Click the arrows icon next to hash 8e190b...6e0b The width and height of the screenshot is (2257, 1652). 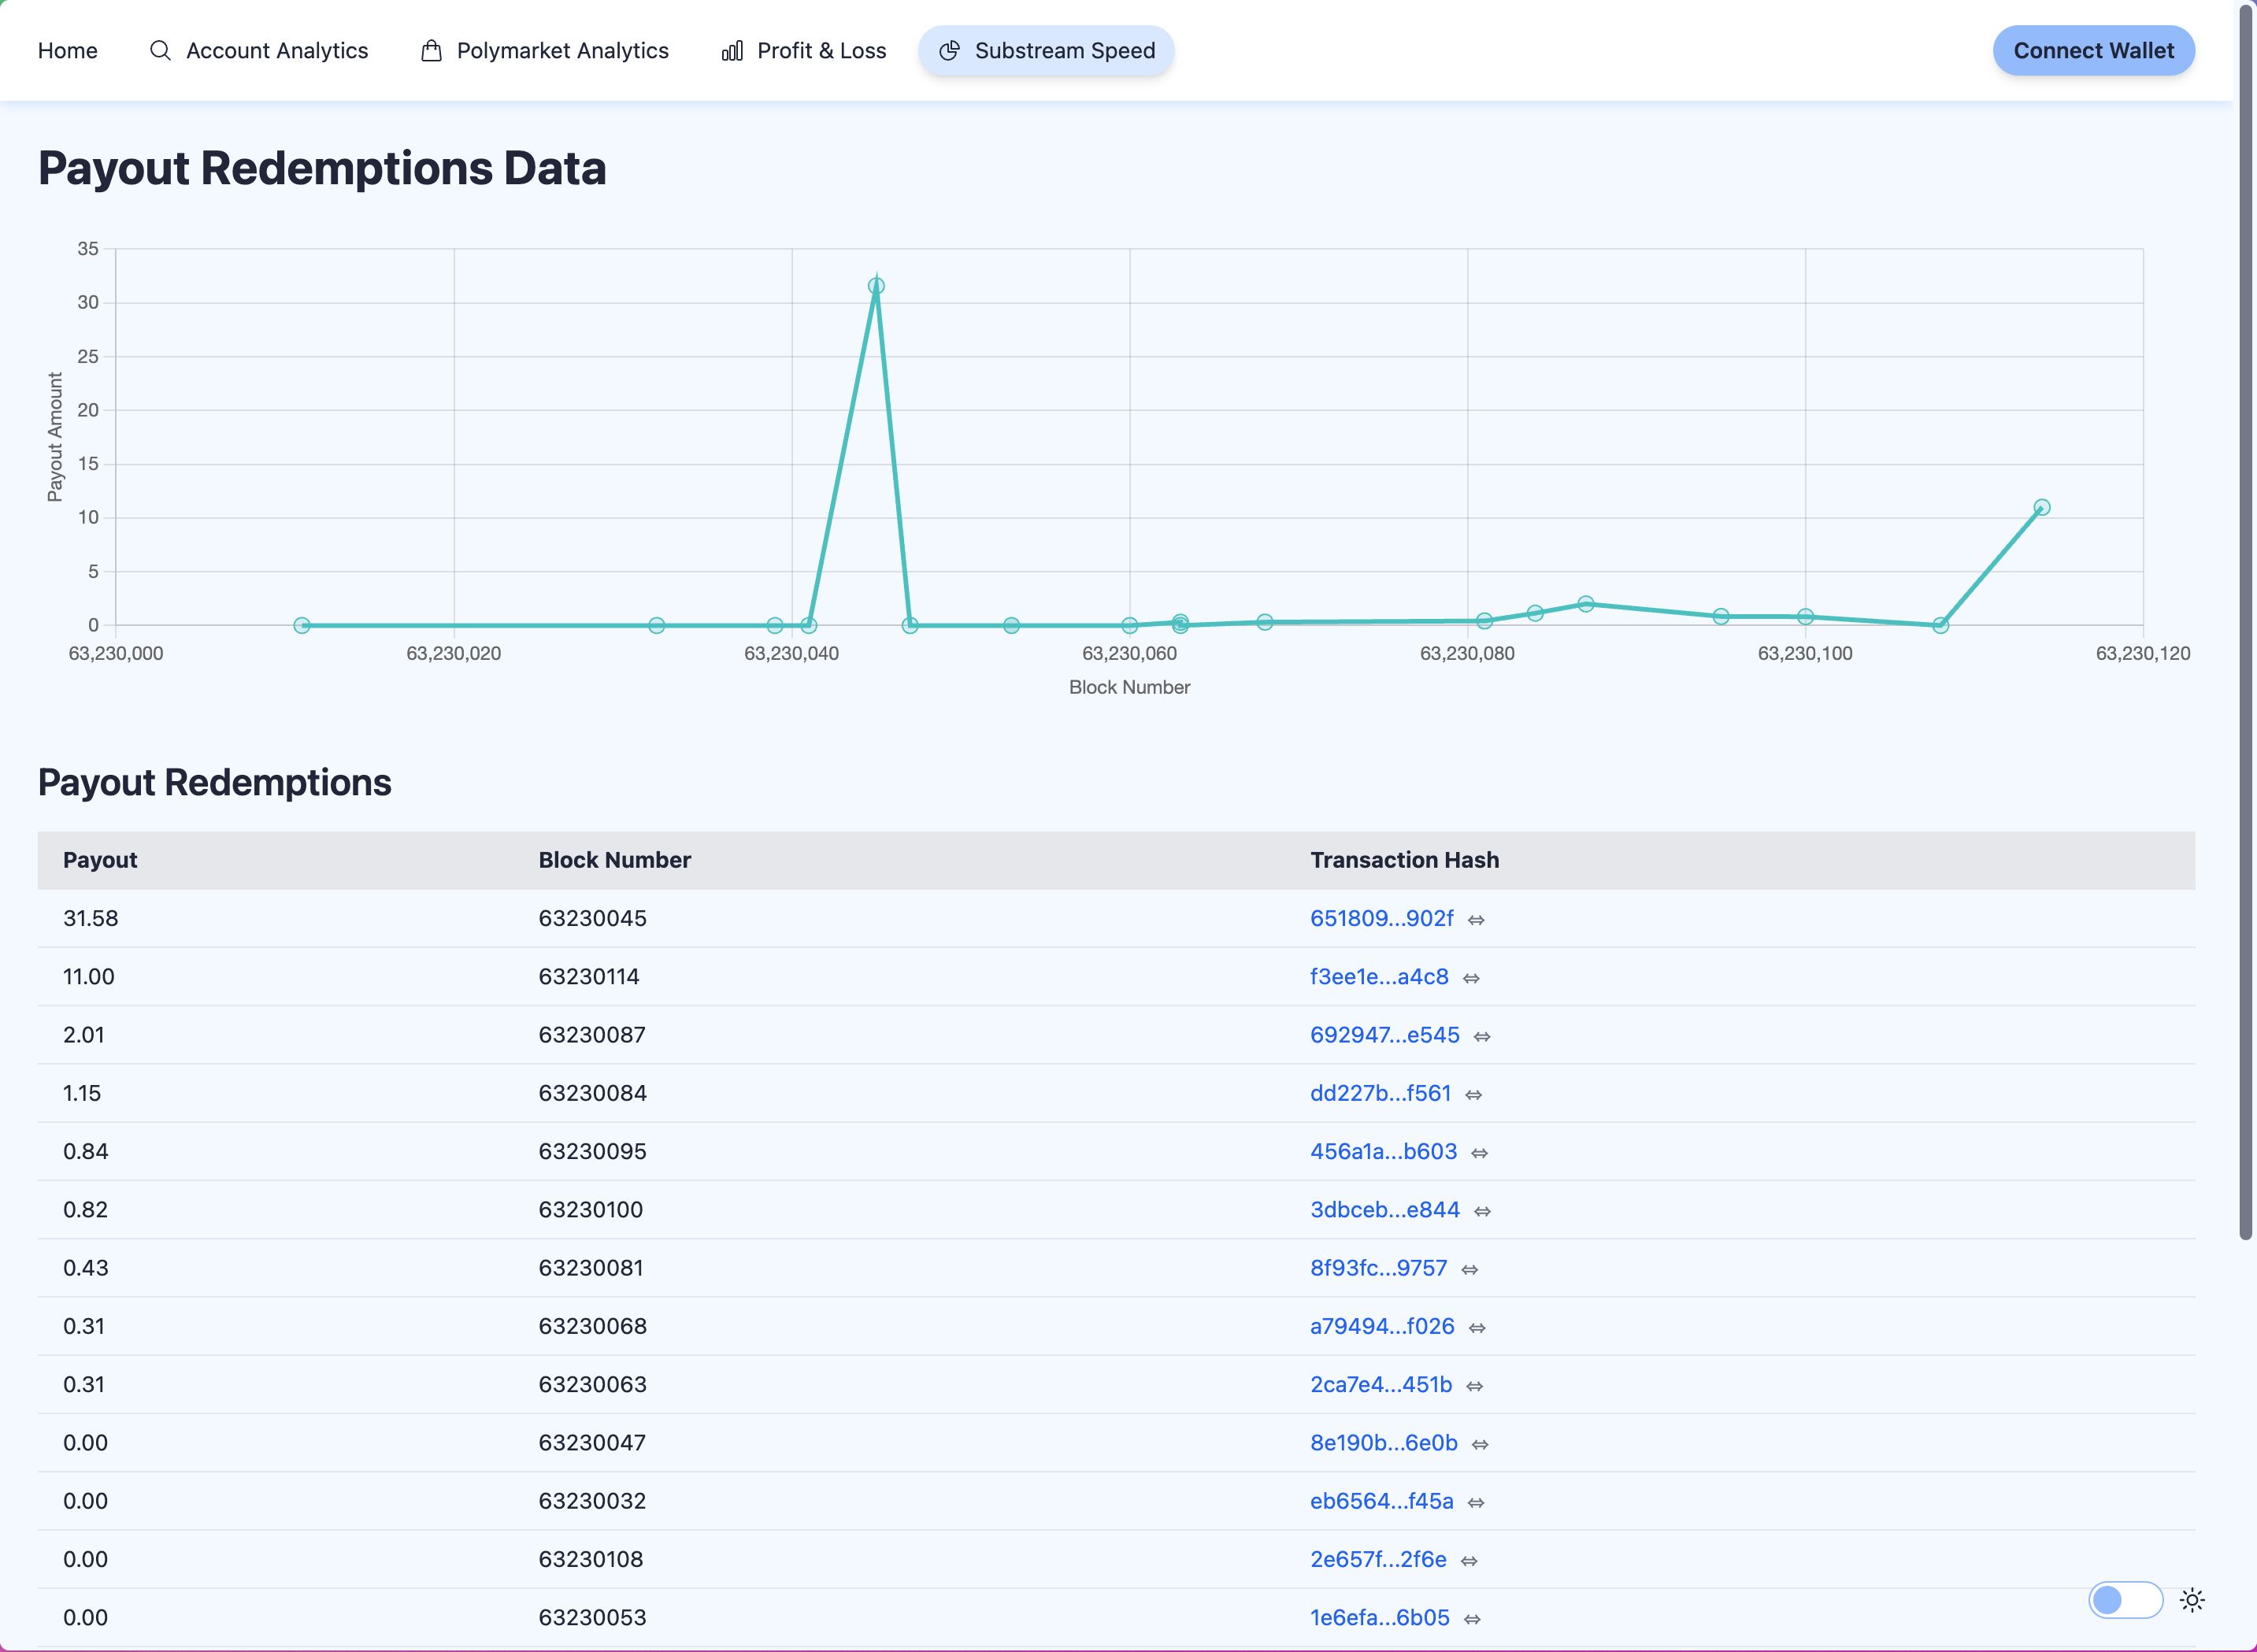pos(1480,1444)
